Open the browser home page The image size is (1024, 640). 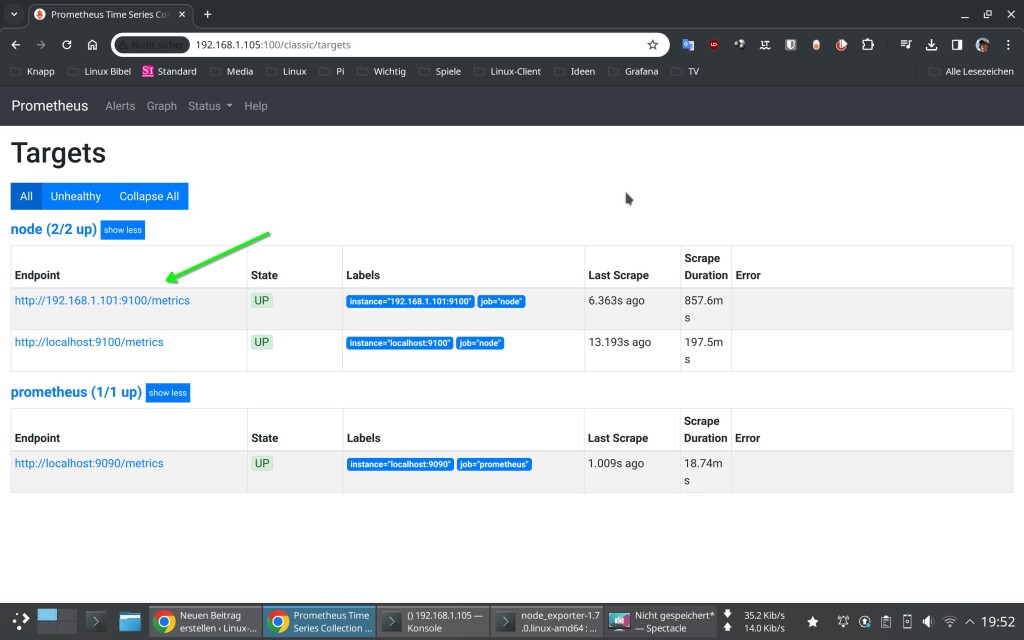point(92,45)
